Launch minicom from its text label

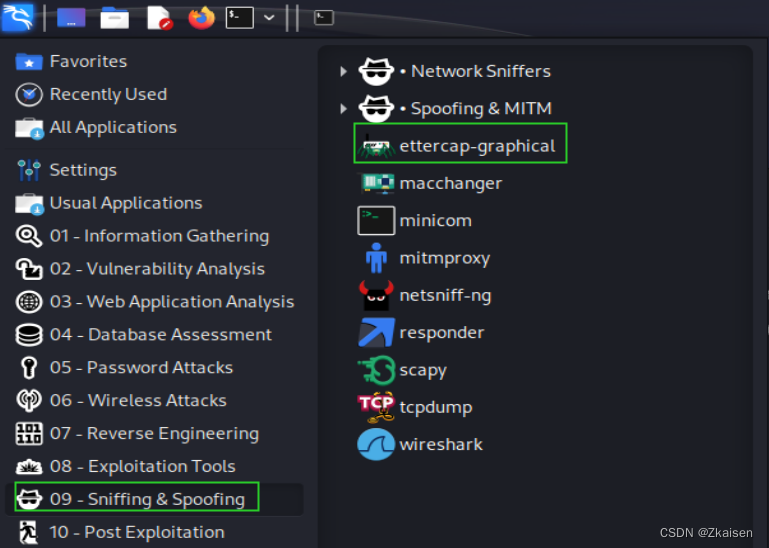[436, 221]
